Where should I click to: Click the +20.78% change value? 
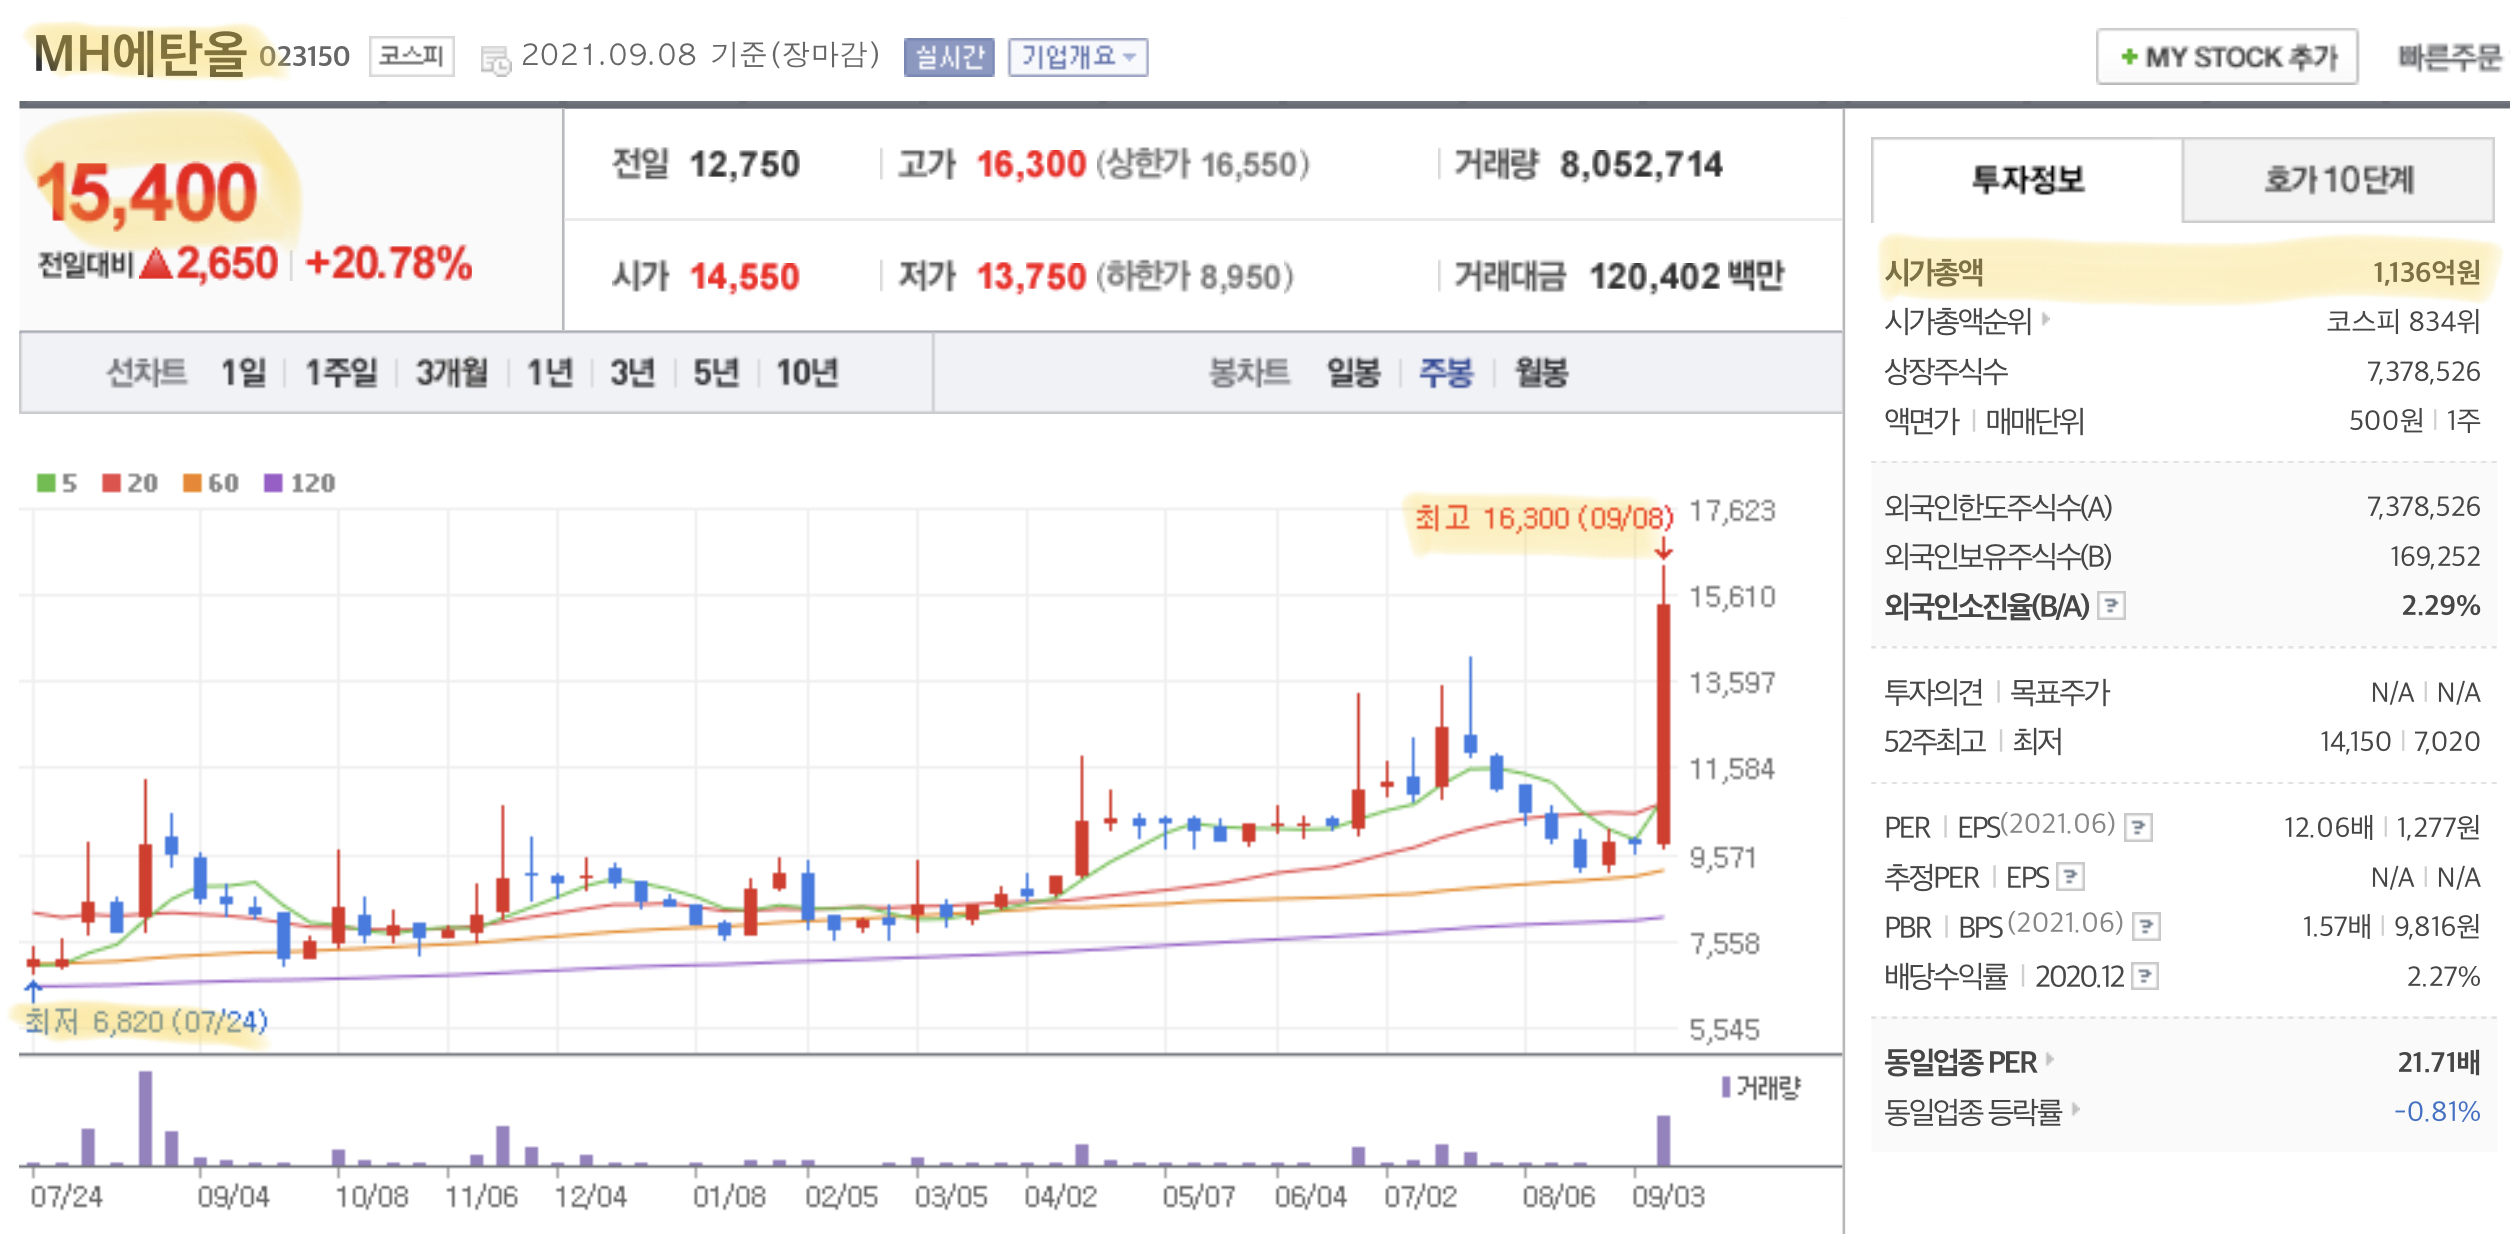(x=389, y=264)
